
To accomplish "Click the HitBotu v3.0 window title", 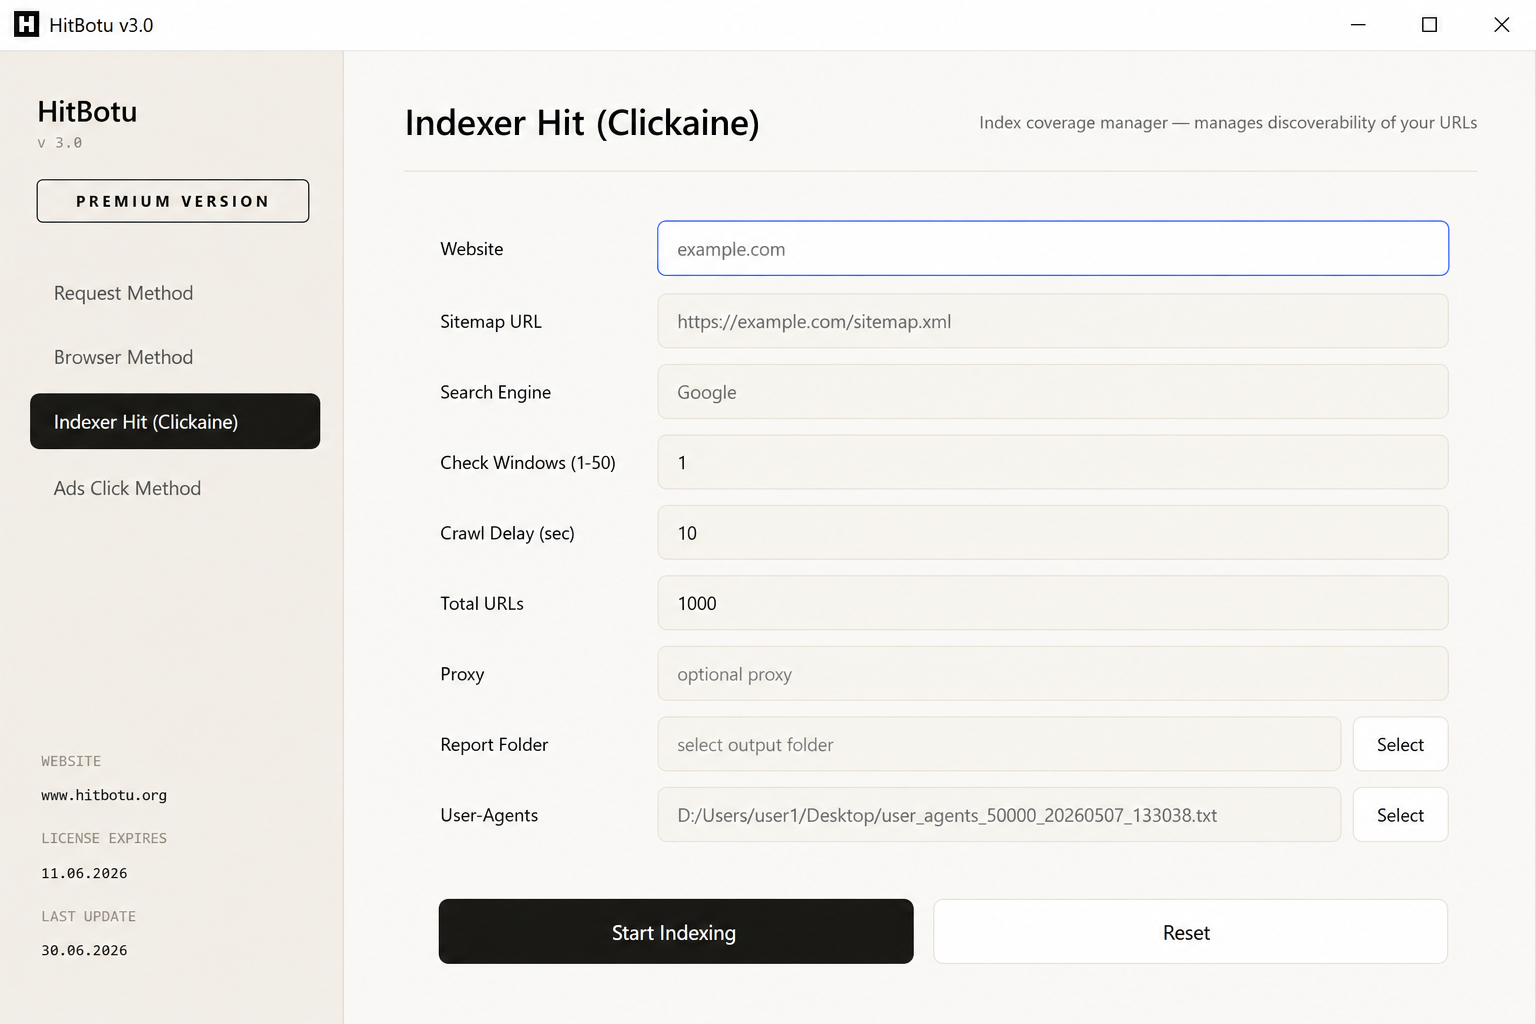I will click(x=101, y=25).
